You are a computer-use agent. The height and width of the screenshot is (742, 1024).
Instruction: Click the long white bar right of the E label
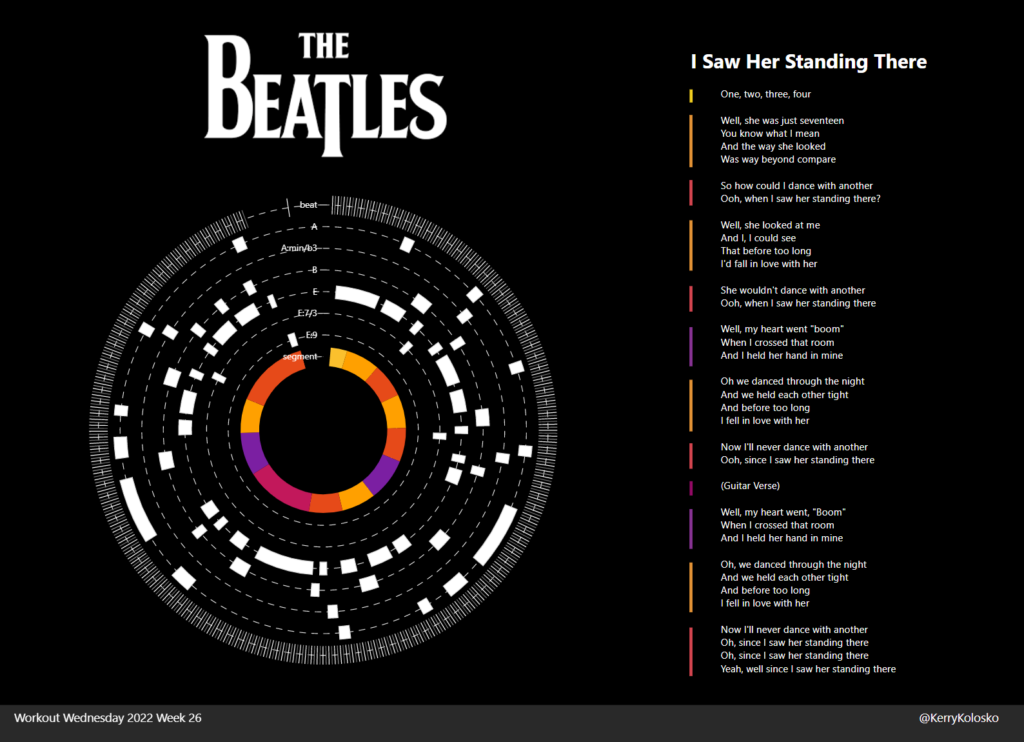(356, 297)
